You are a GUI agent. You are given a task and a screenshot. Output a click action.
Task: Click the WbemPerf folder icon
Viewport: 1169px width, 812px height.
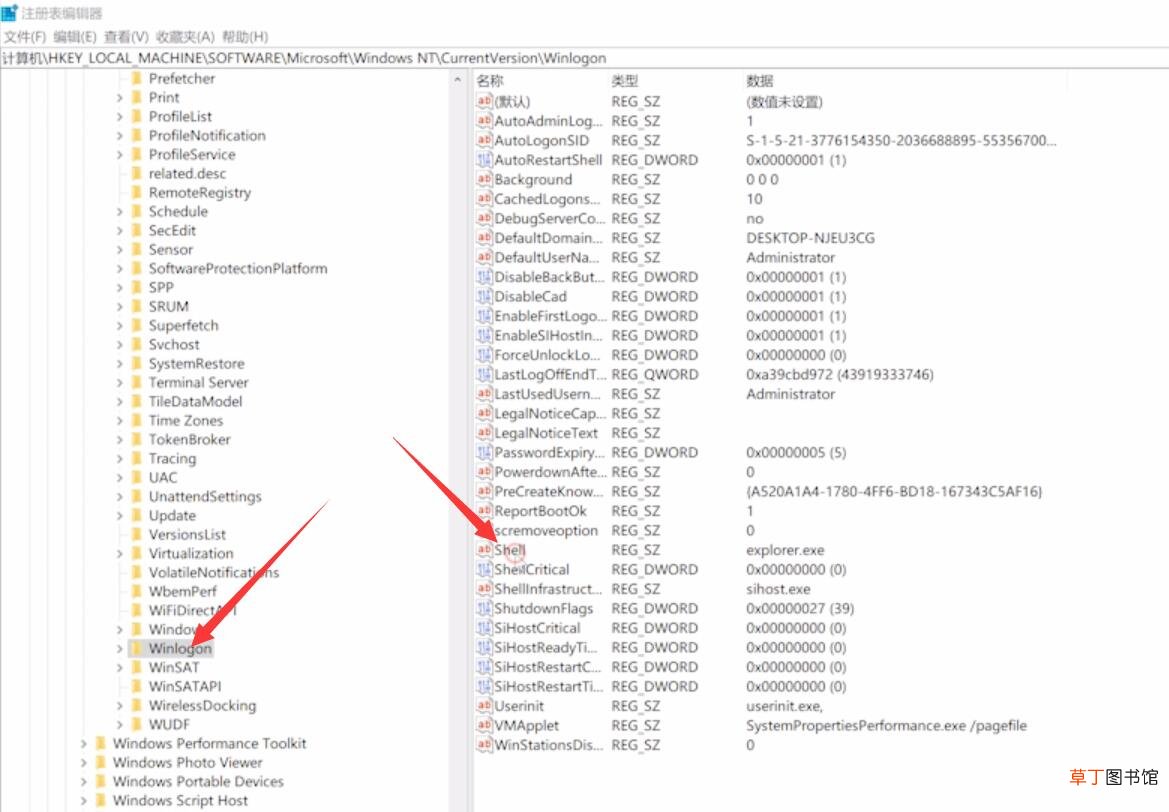[136, 591]
